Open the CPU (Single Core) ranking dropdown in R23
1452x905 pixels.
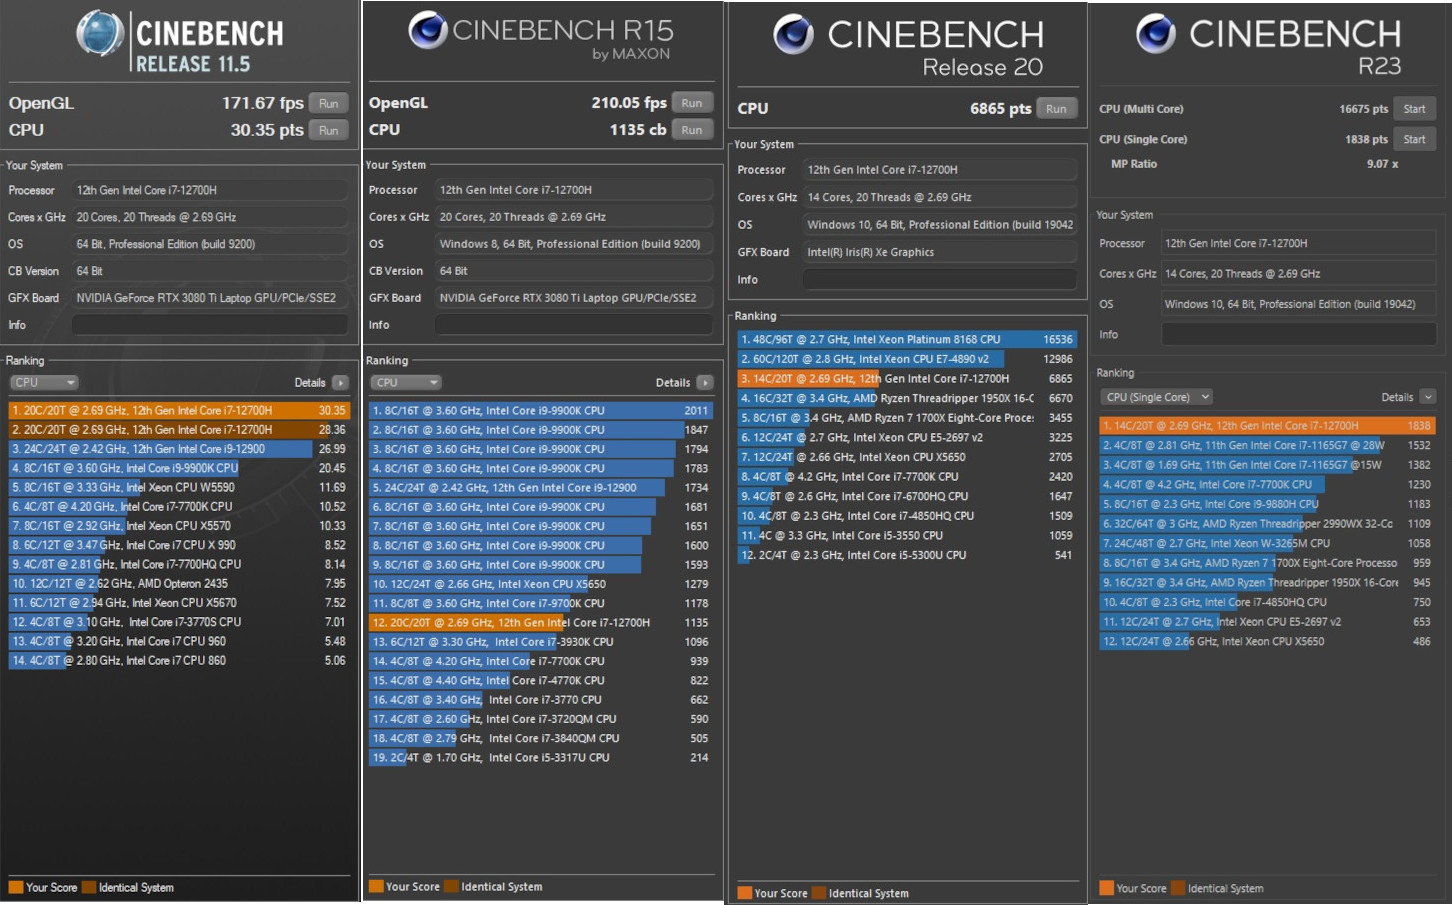click(x=1158, y=397)
